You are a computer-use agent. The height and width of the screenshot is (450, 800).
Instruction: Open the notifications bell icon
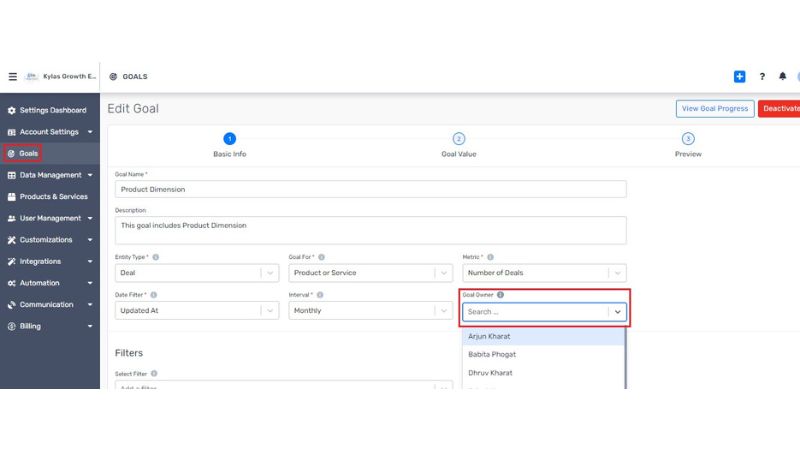[783, 76]
